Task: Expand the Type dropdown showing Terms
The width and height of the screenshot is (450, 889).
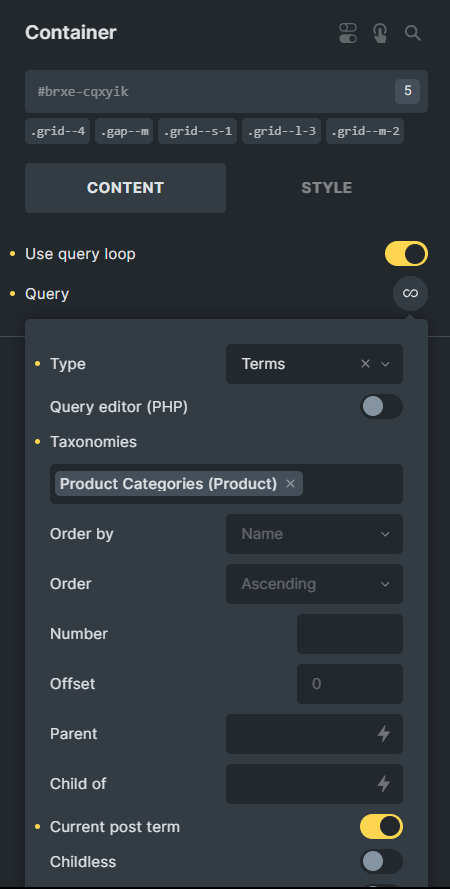Action: coord(315,364)
